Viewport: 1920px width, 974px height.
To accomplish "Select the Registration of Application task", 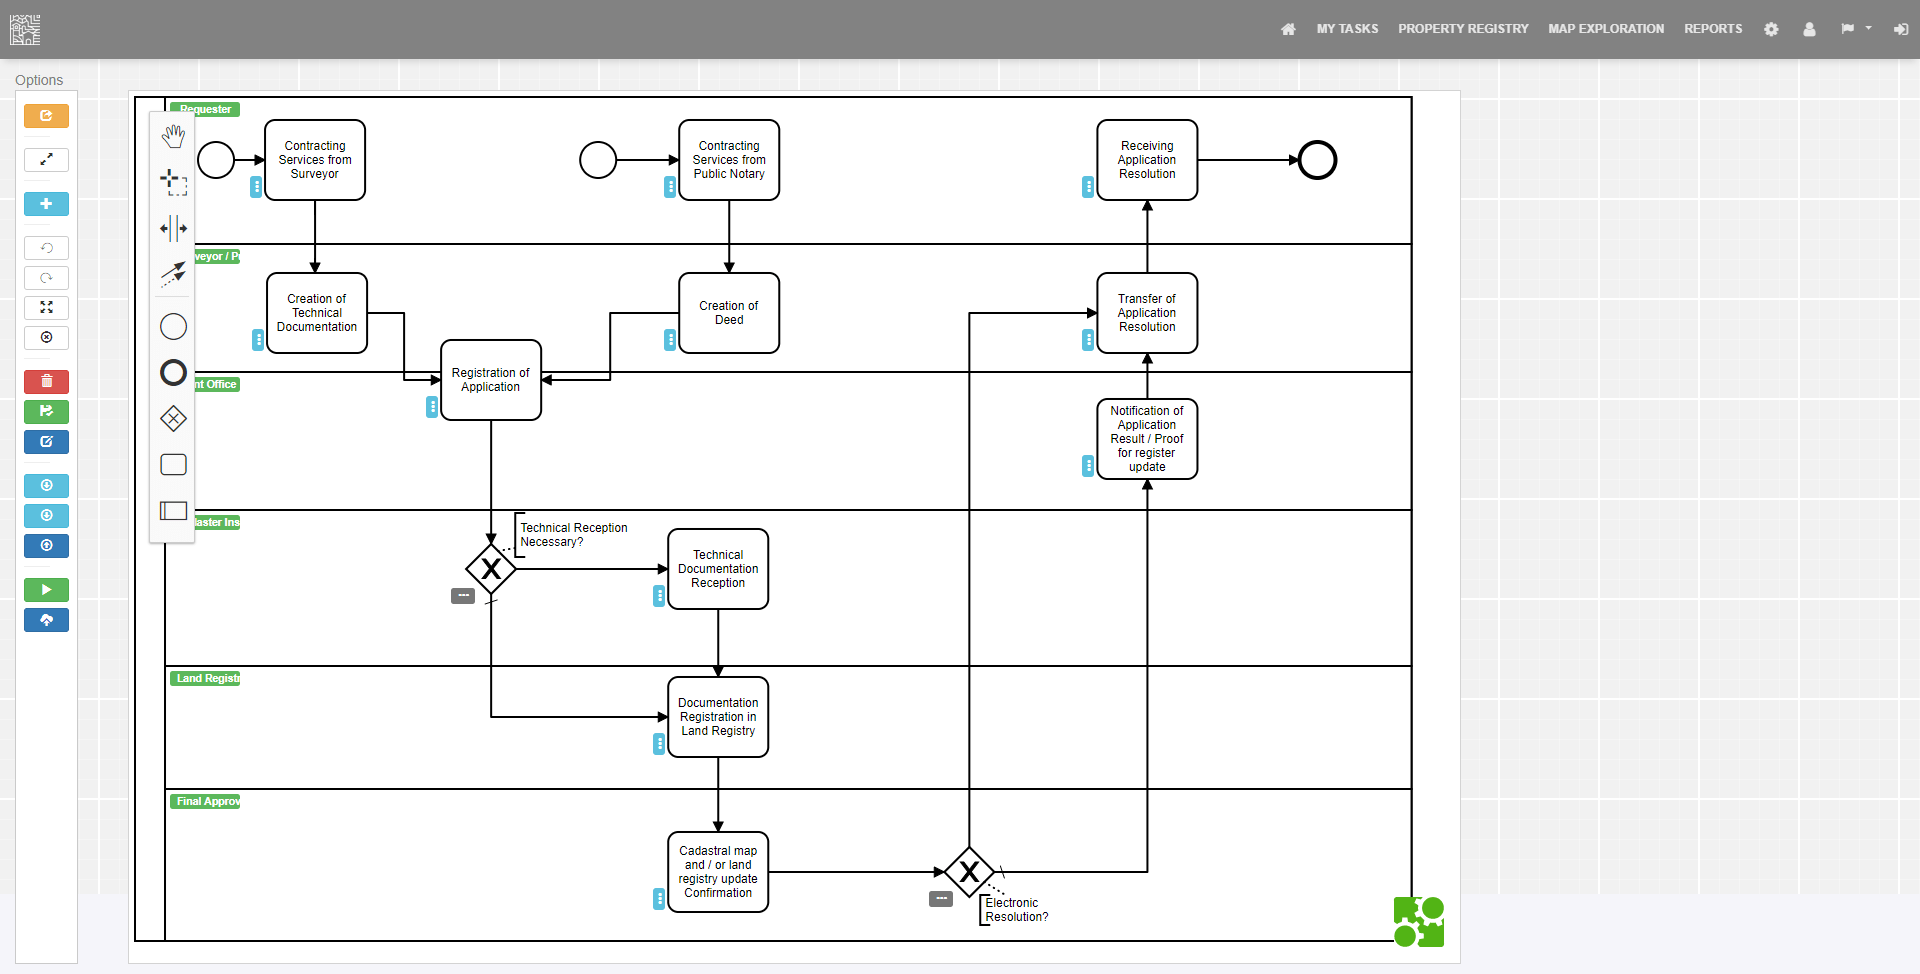I will point(490,380).
